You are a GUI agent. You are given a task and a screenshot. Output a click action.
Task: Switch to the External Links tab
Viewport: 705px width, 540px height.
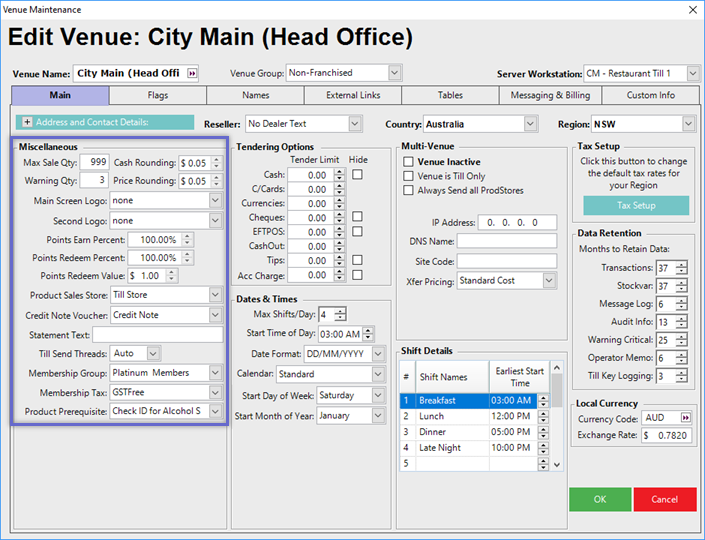tap(353, 95)
